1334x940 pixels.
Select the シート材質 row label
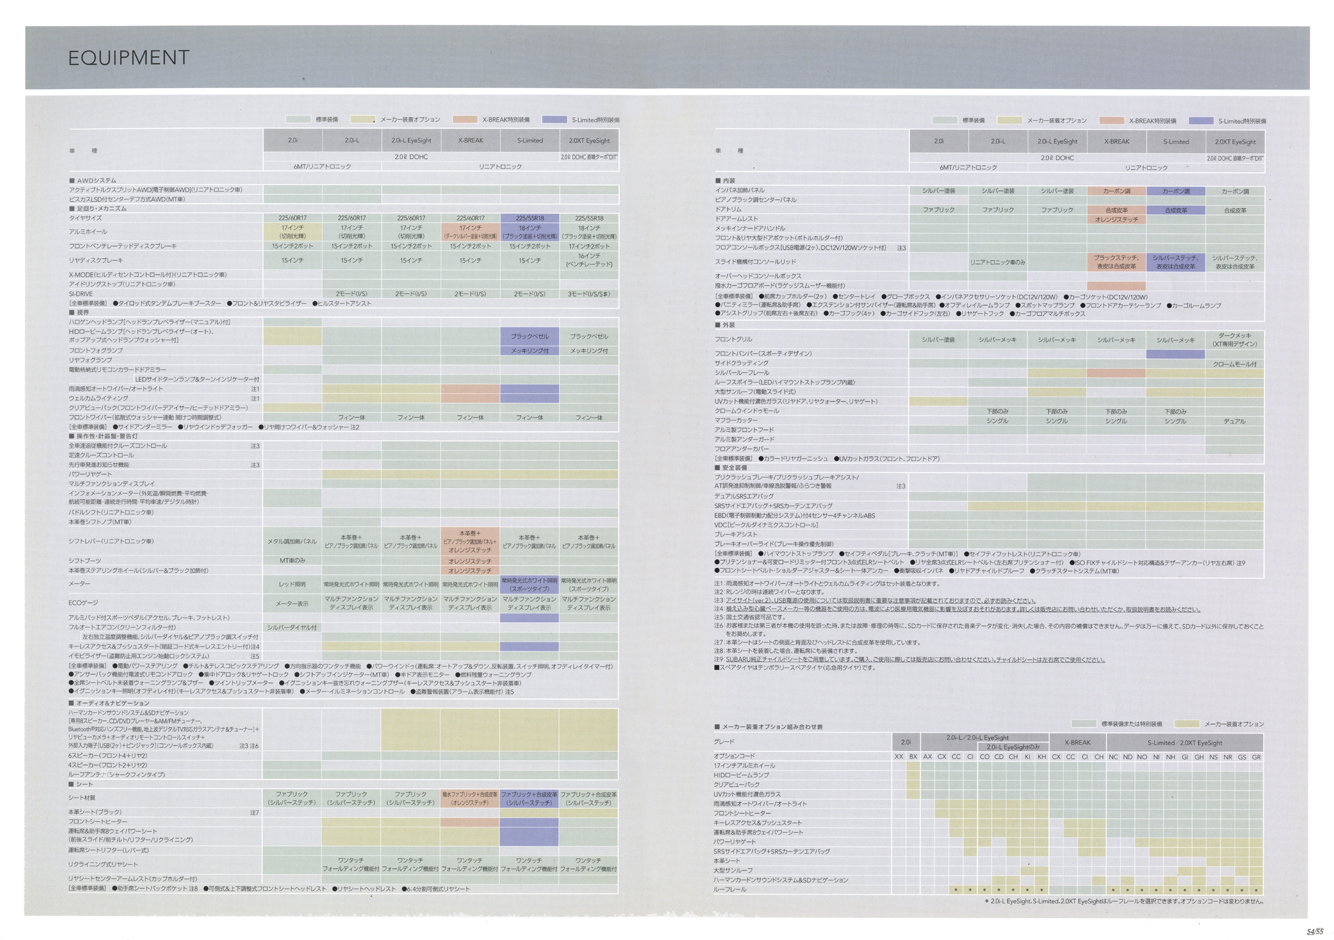click(x=83, y=798)
